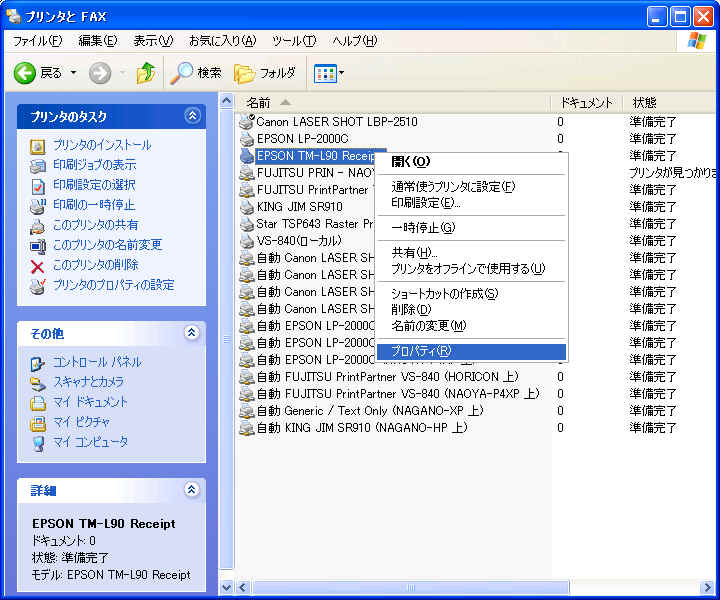
Task: Click the コントロール パネル icon
Action: [x=38, y=364]
